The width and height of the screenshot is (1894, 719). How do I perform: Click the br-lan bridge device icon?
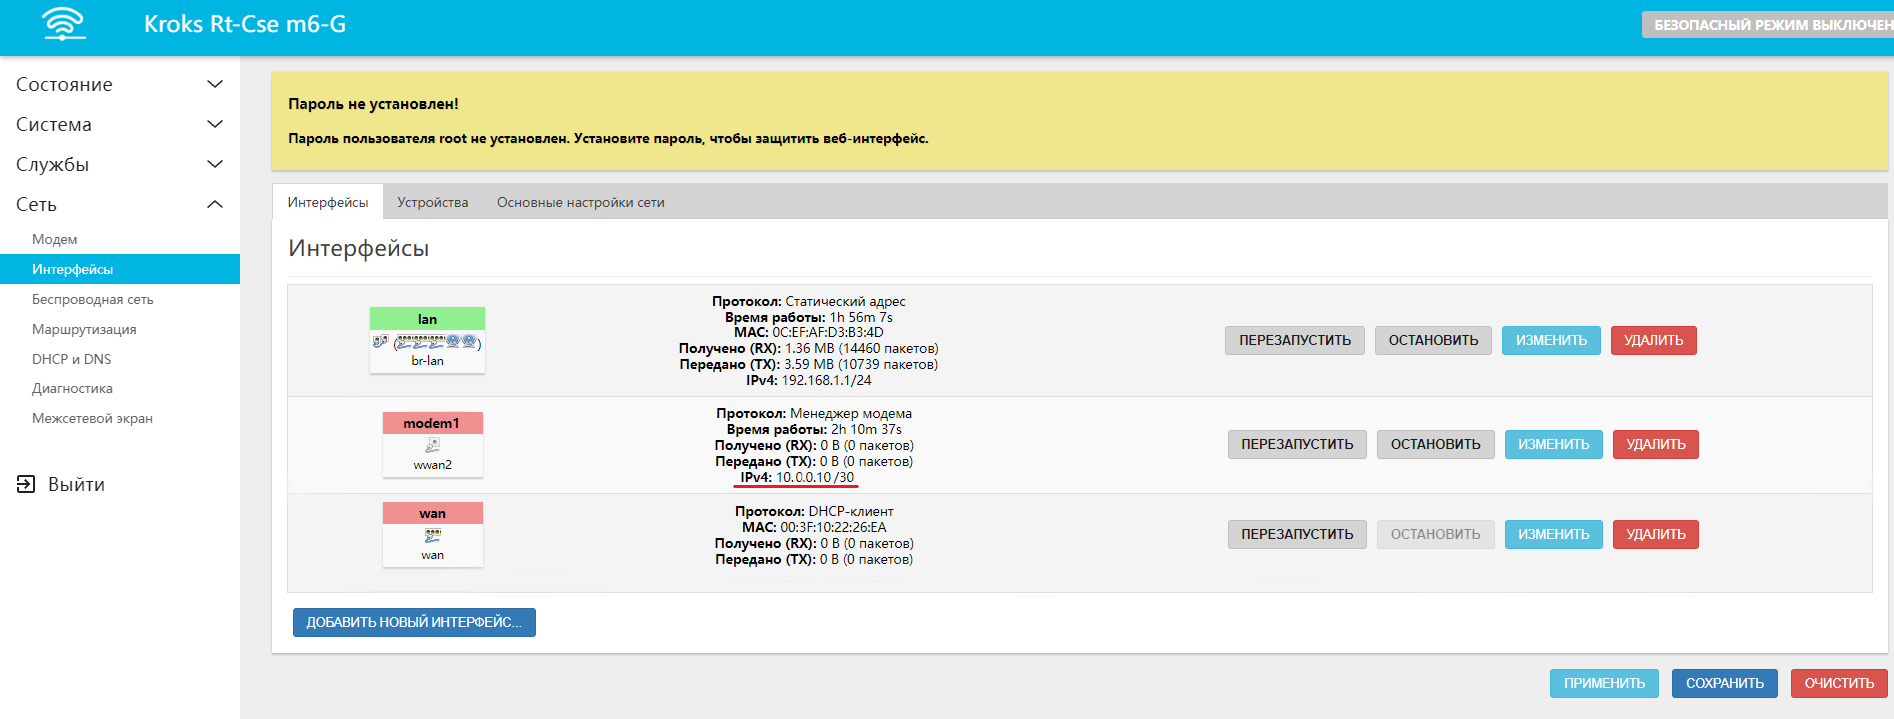(427, 343)
